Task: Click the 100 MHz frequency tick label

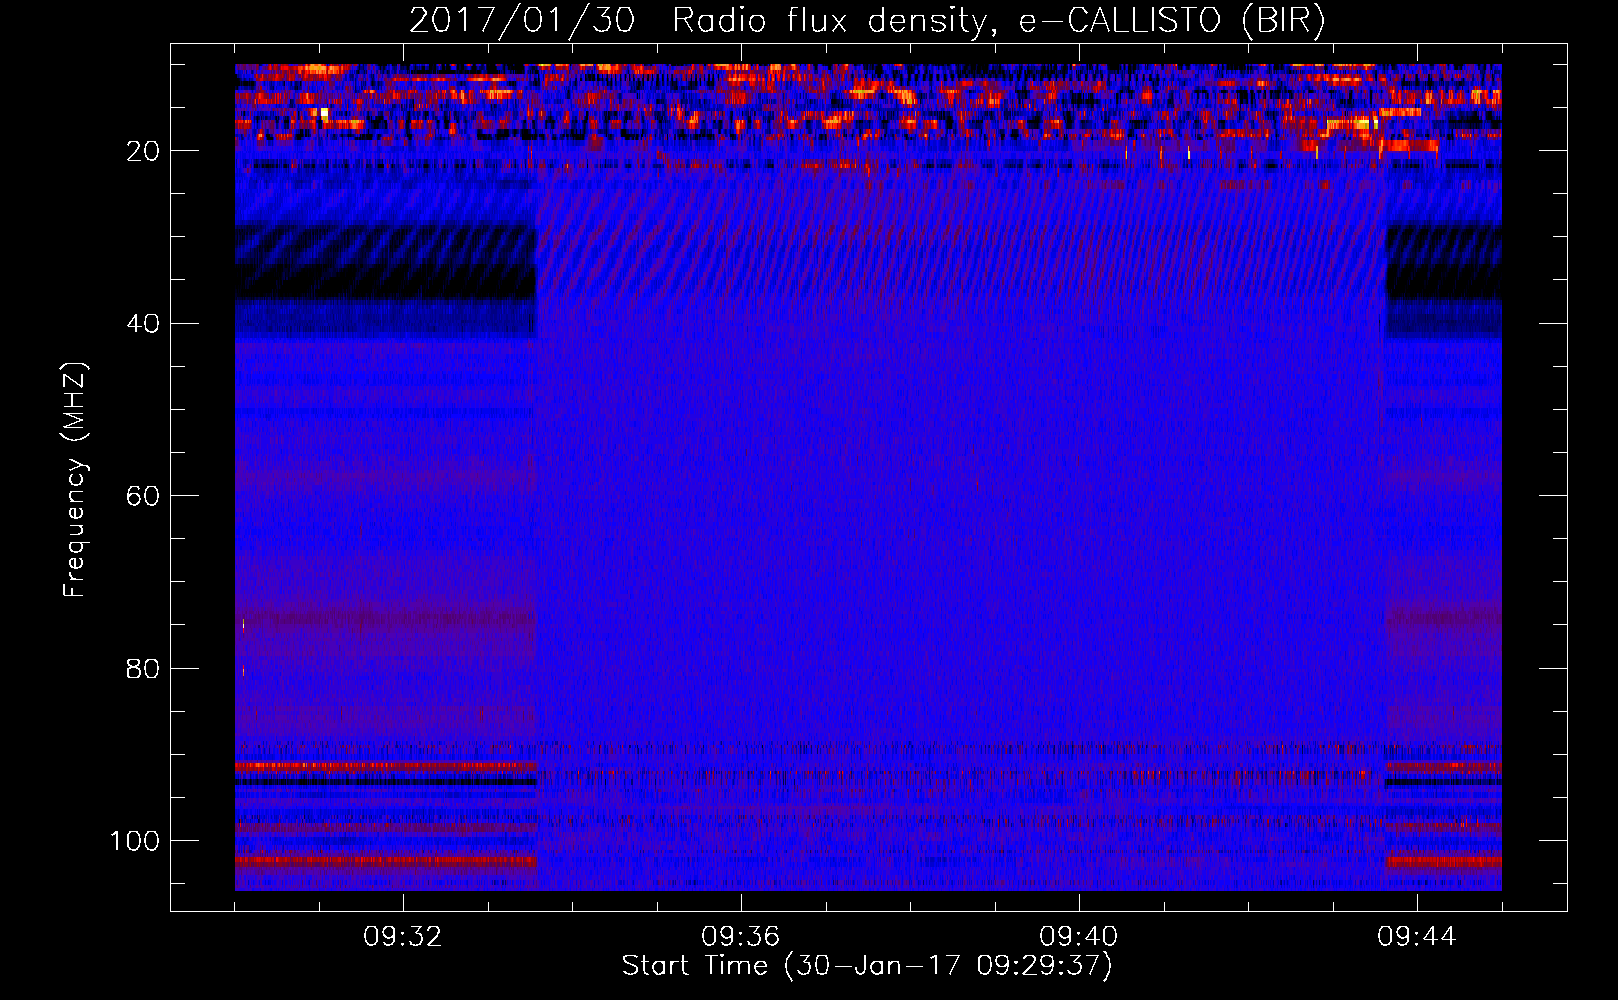Action: tap(135, 841)
